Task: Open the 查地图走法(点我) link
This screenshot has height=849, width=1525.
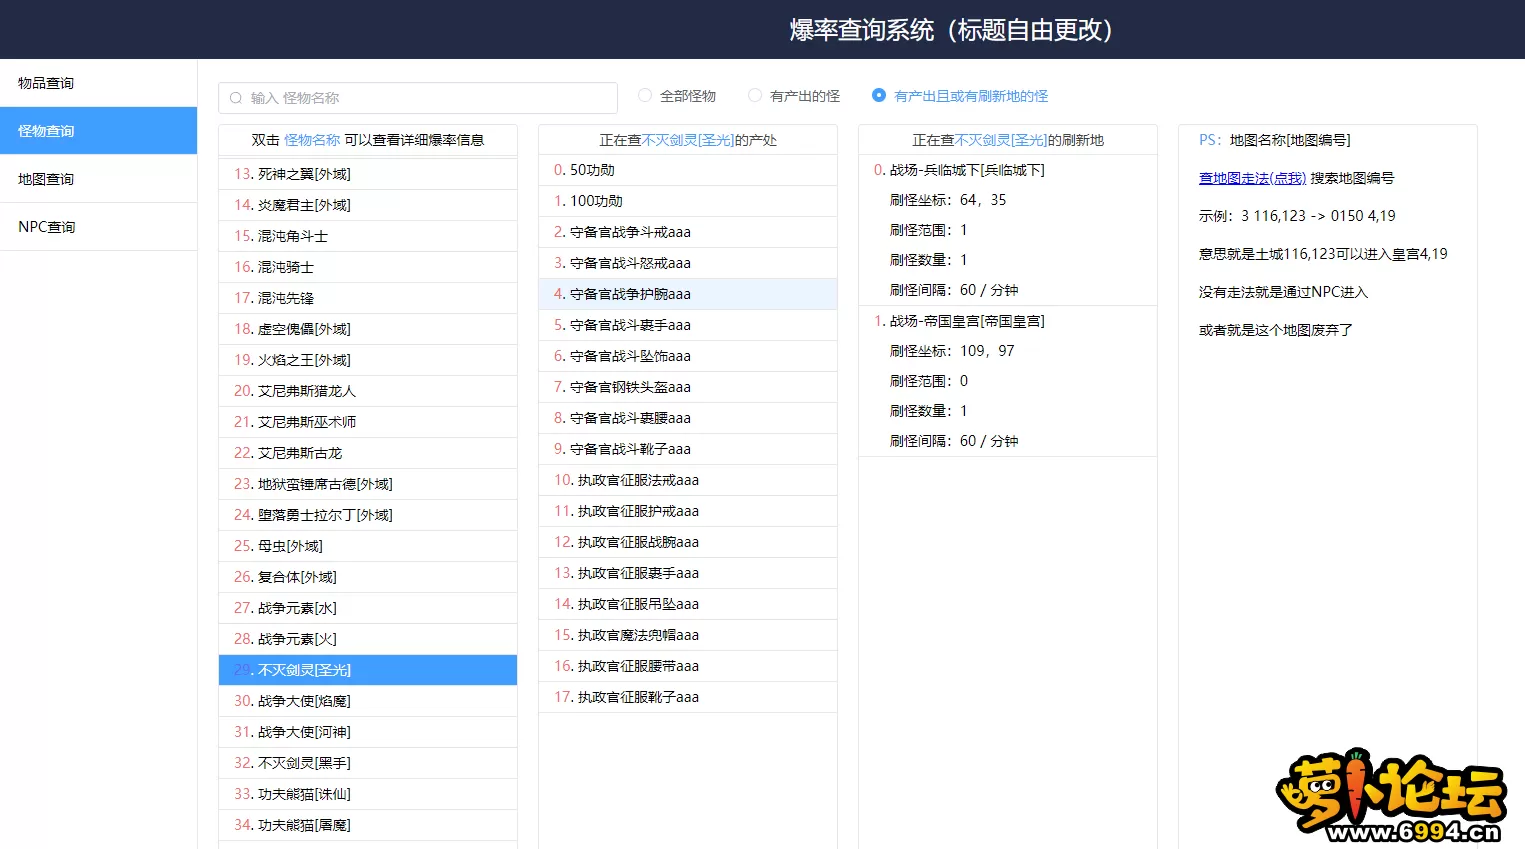Action: (1252, 178)
